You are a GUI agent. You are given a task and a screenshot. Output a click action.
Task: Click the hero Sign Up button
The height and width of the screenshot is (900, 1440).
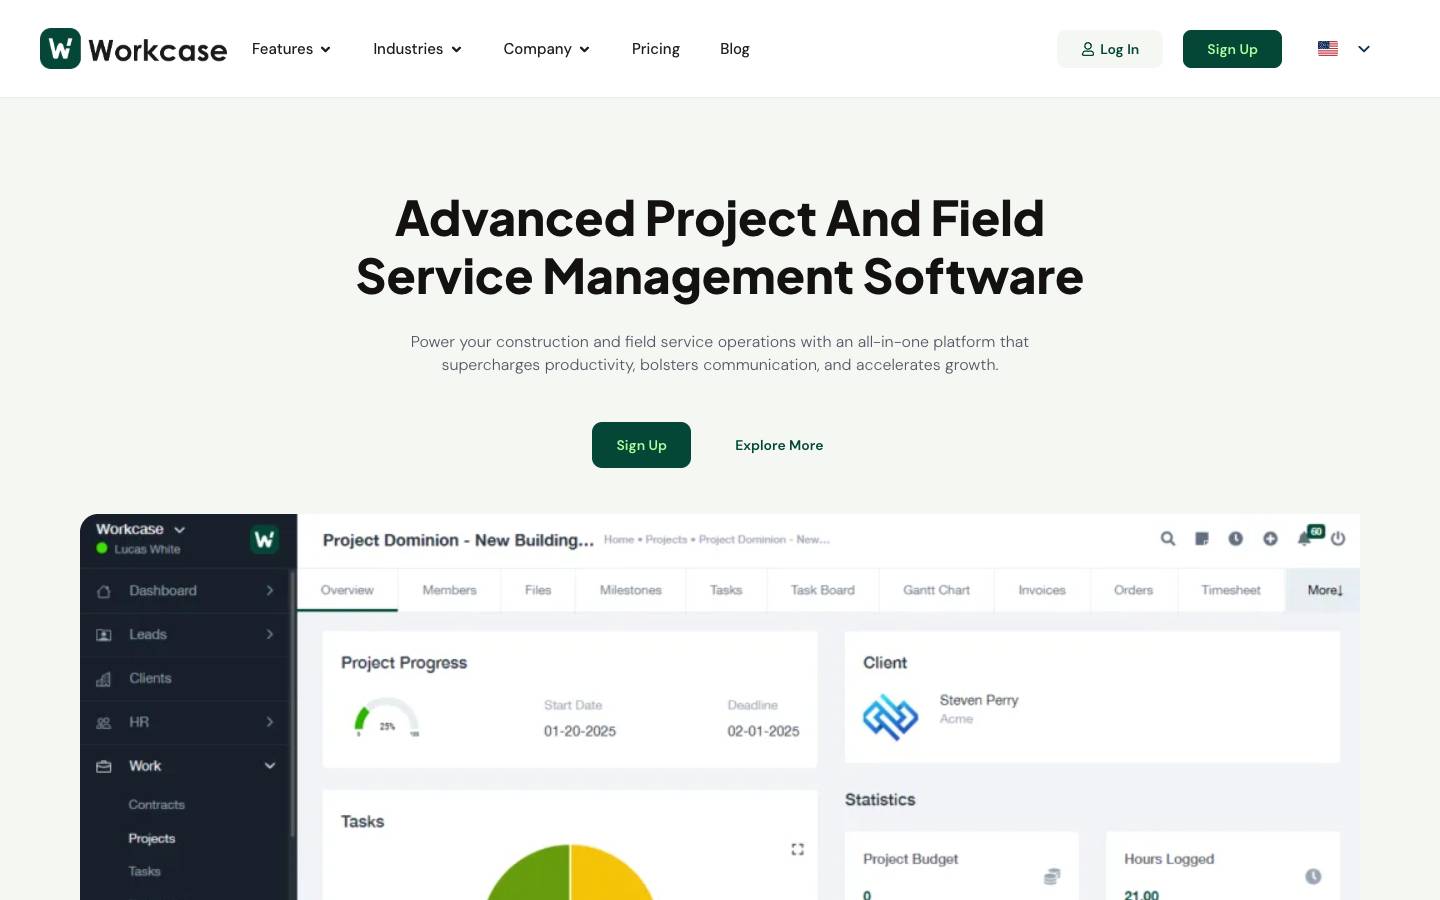641,445
